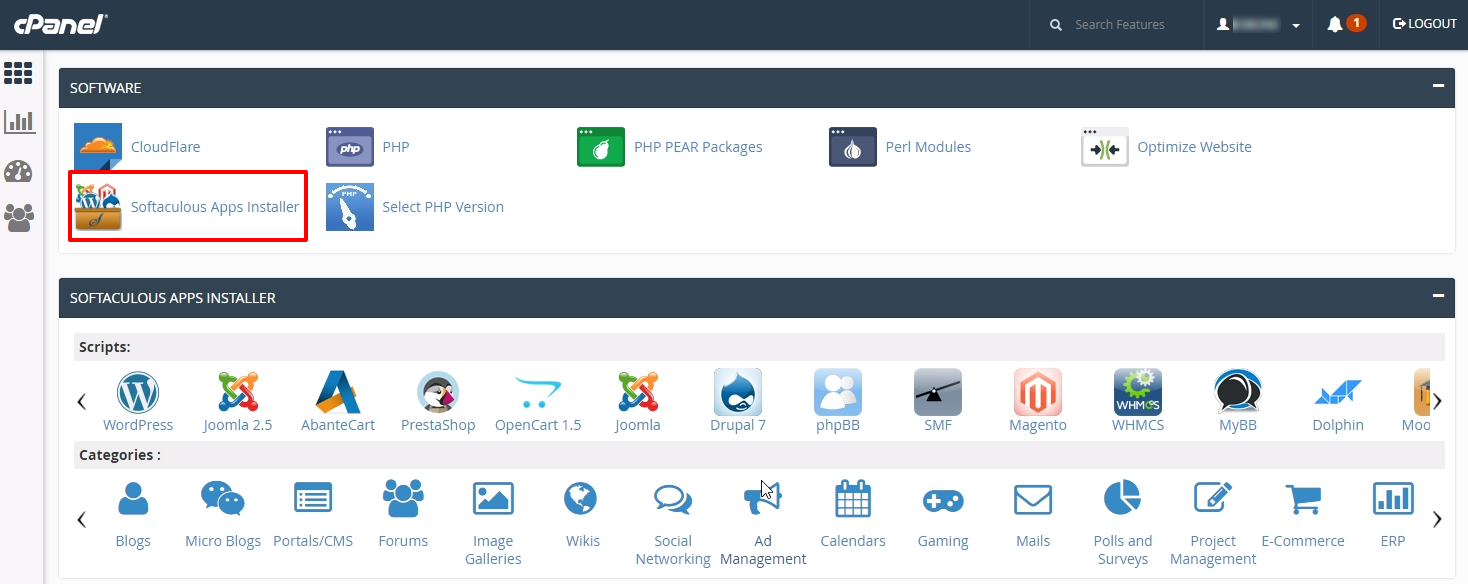Open the Perl Modules icon
Screen dimensions: 1468x584
[x=853, y=147]
